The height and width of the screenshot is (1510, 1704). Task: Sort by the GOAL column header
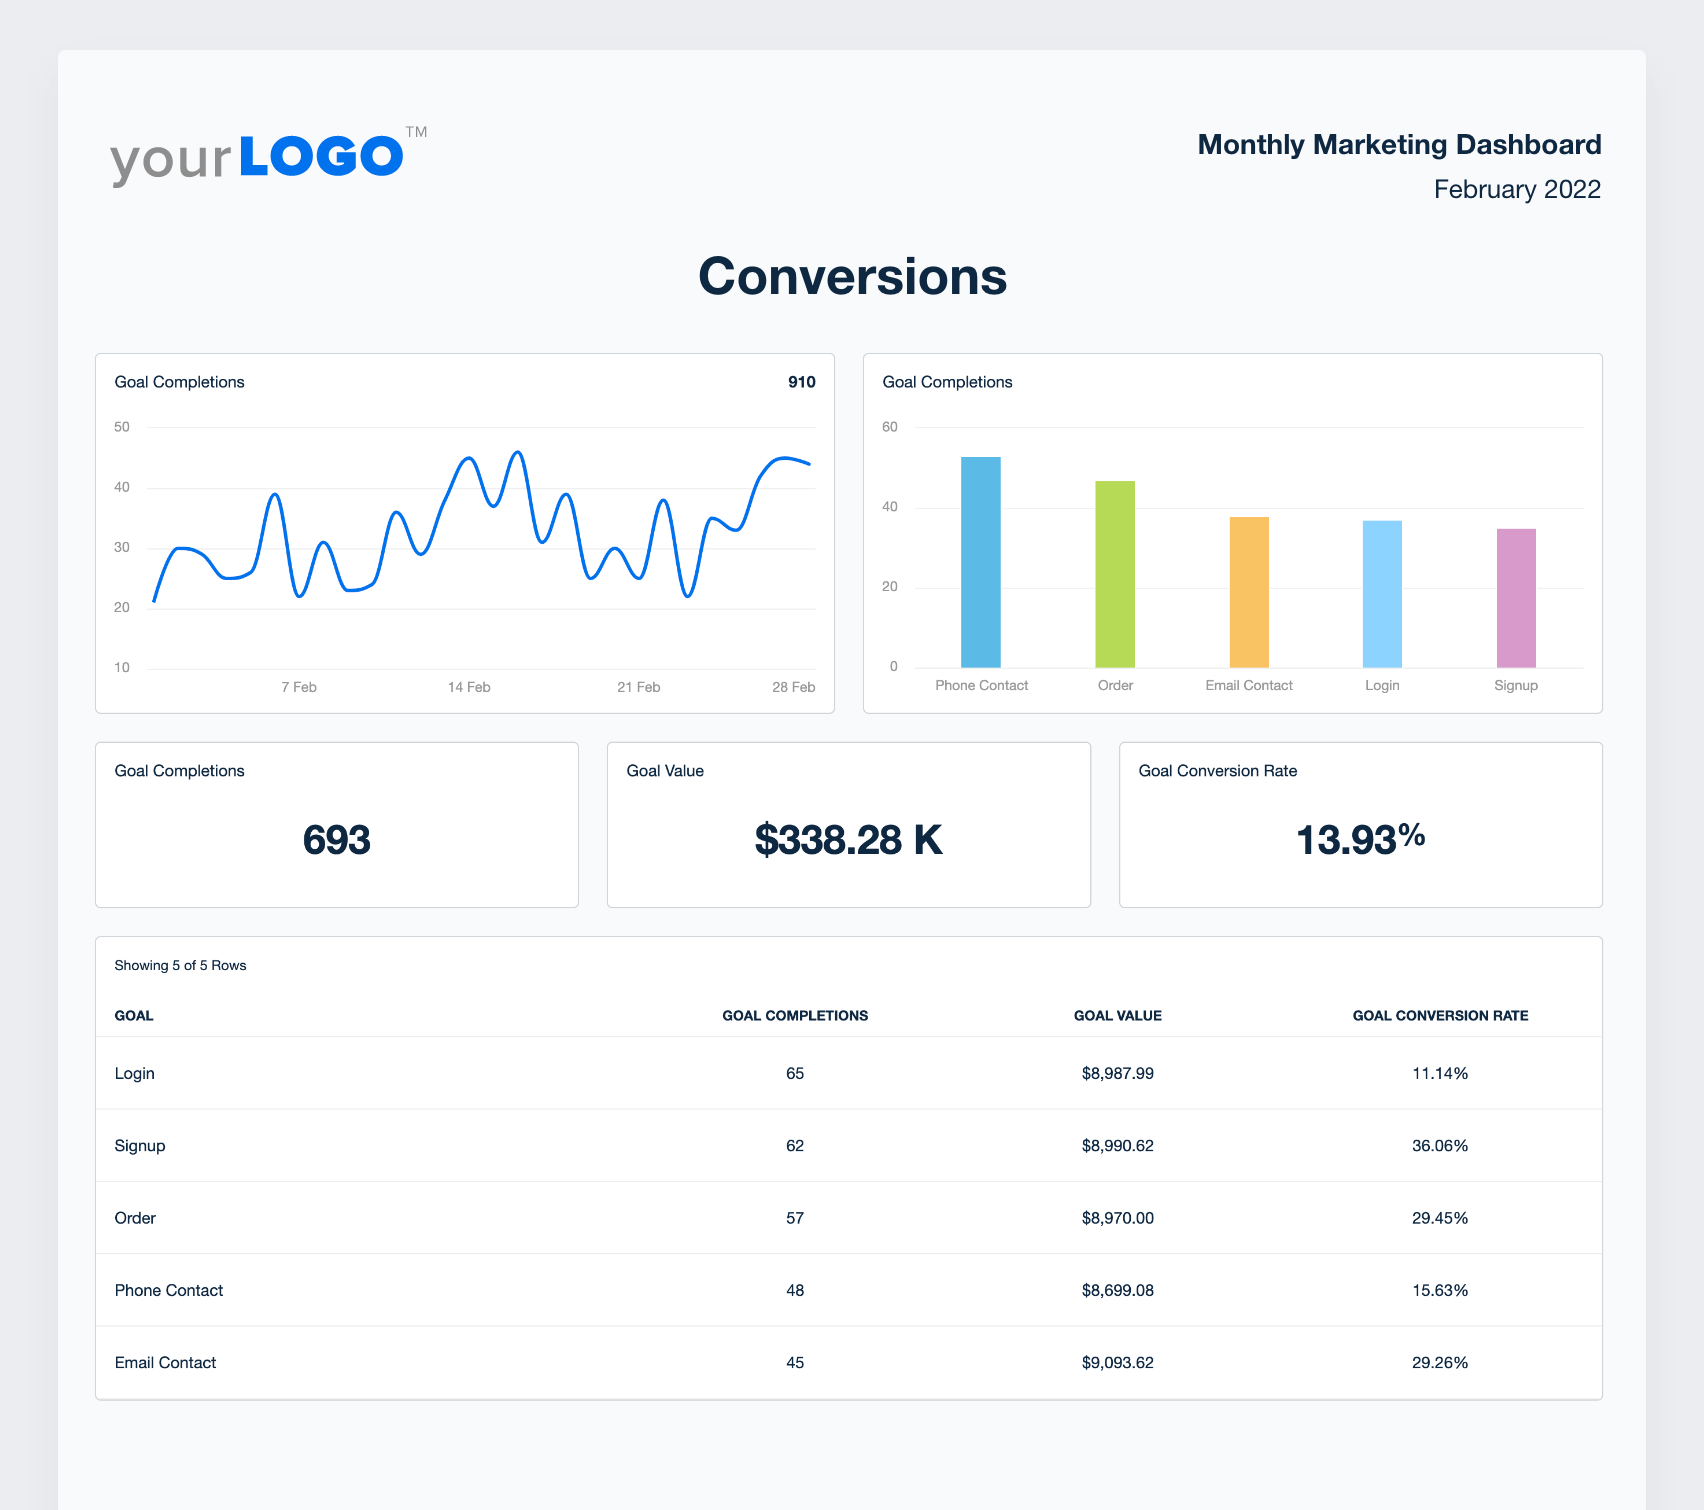pos(134,1016)
